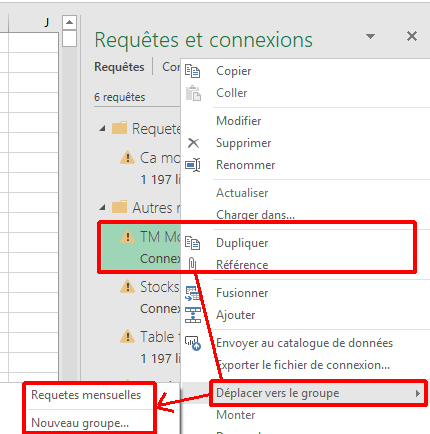This screenshot has width=430, height=434.
Task: Click the Supprimer X icon
Action: pos(193,143)
